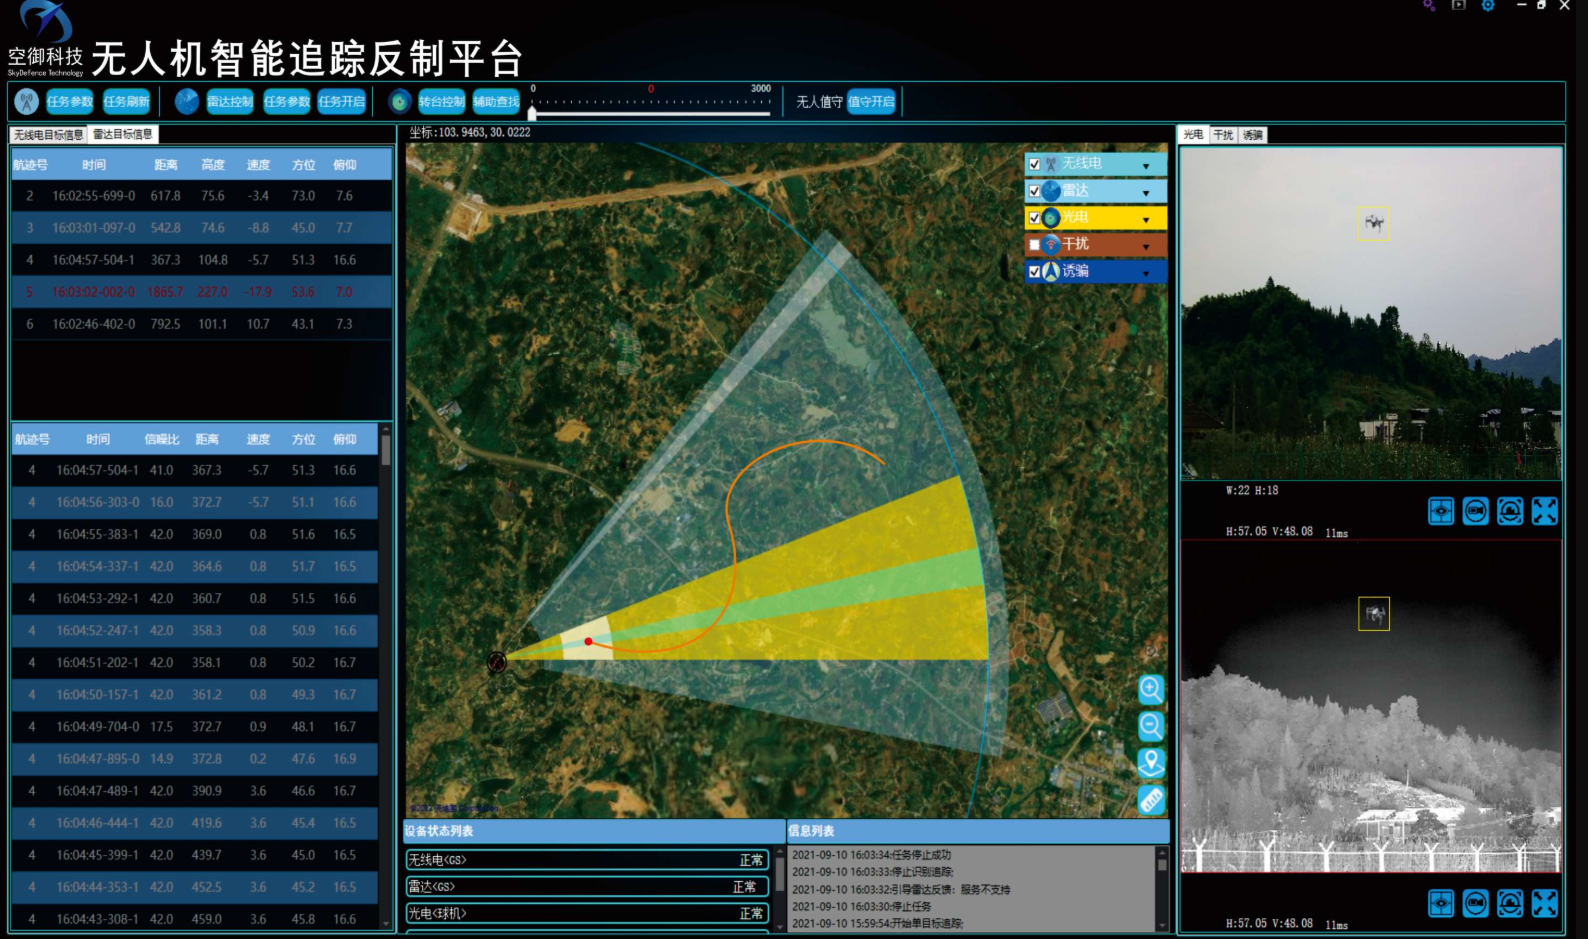The height and width of the screenshot is (939, 1588).
Task: Switch to the 无线电目标信息 tab
Action: (x=48, y=135)
